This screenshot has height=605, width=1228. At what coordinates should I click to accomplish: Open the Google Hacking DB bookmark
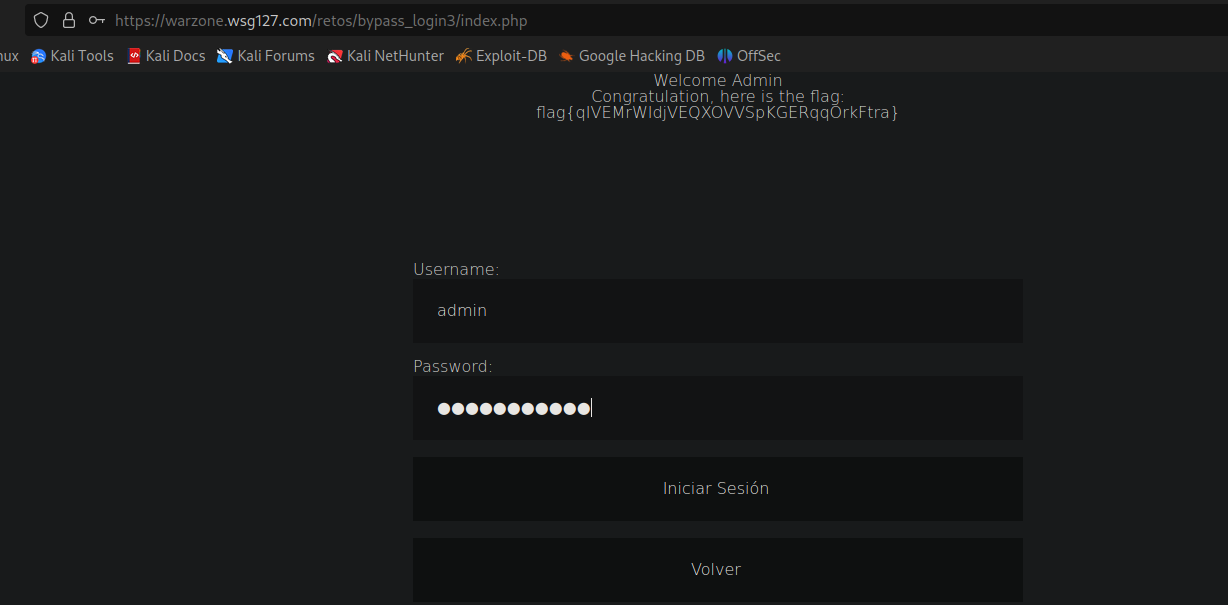tap(632, 56)
